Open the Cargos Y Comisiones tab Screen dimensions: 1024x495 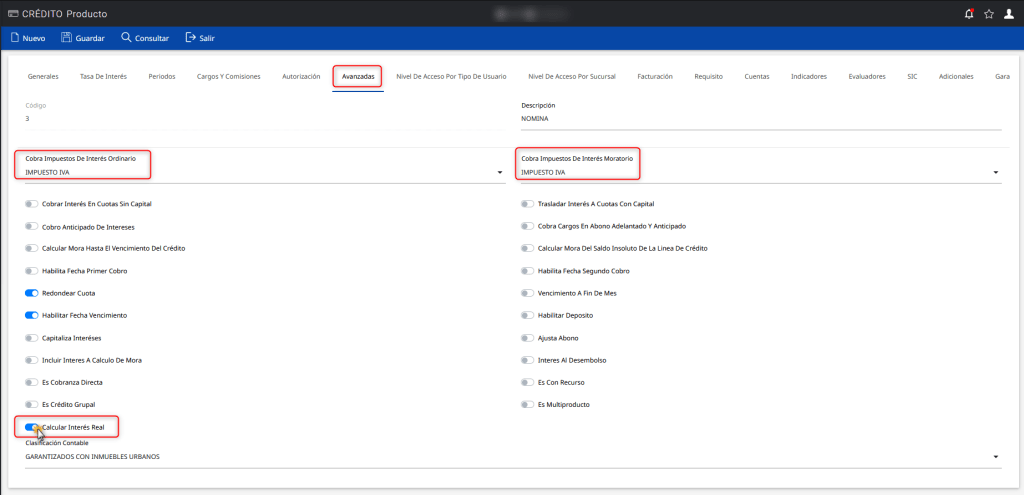[227, 76]
